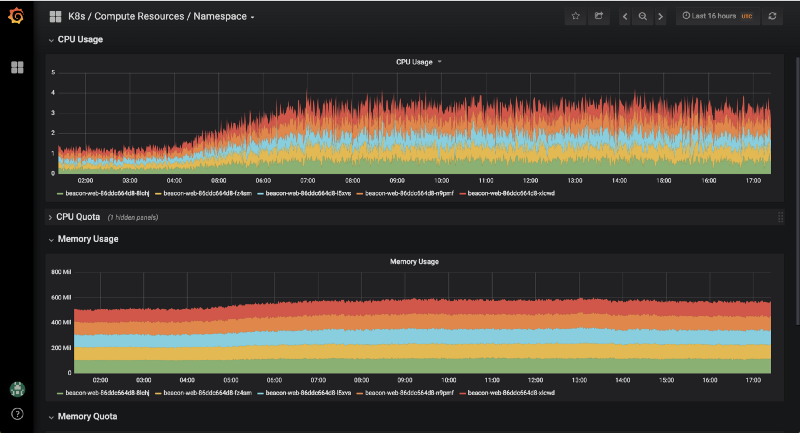Open the user avatar at sidebar bottom

[17, 388]
